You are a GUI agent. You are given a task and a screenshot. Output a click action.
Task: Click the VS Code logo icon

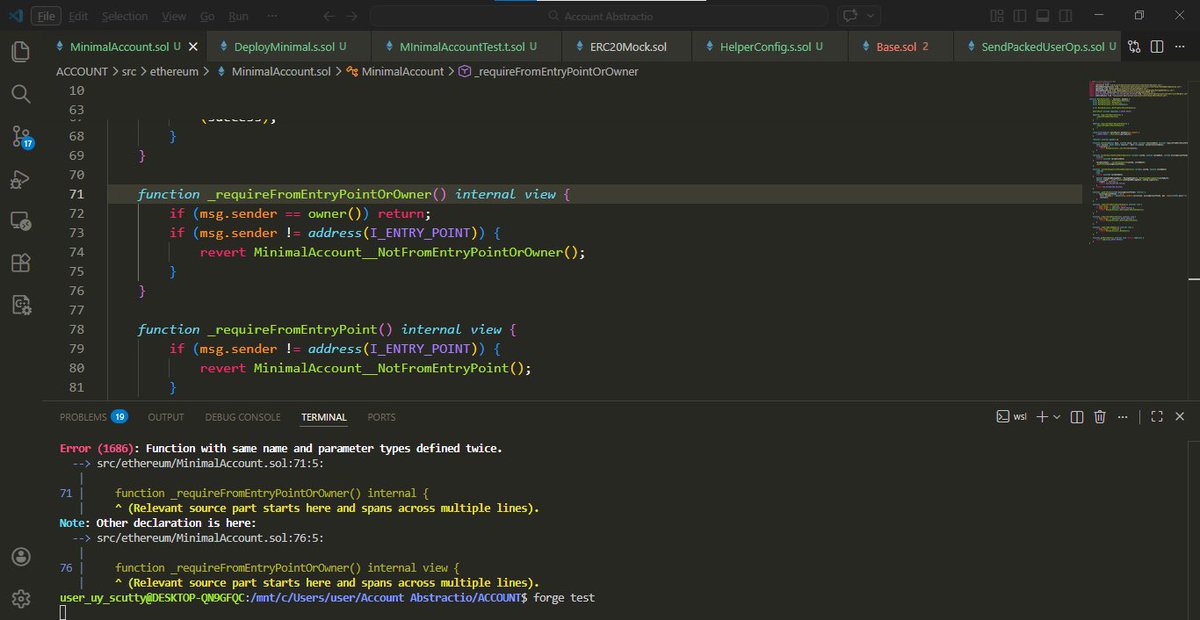14,16
